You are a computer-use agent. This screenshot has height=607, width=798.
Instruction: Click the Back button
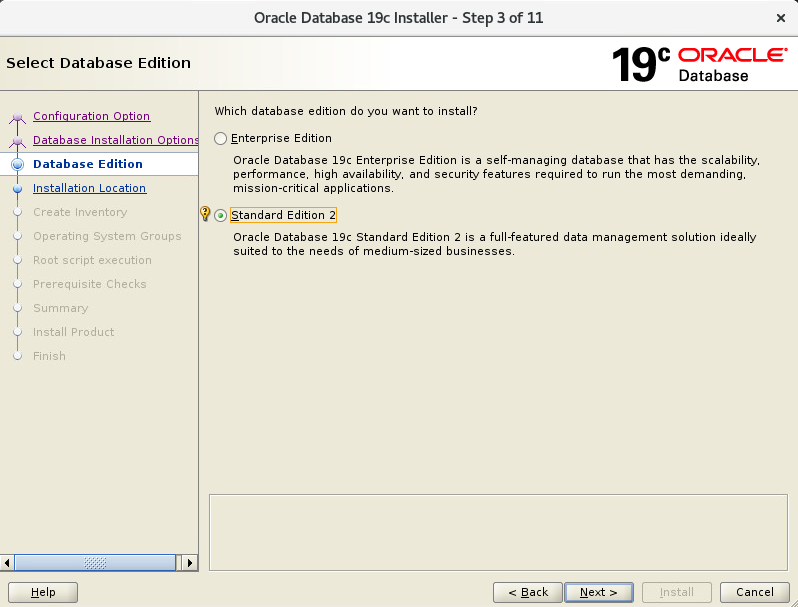click(528, 592)
